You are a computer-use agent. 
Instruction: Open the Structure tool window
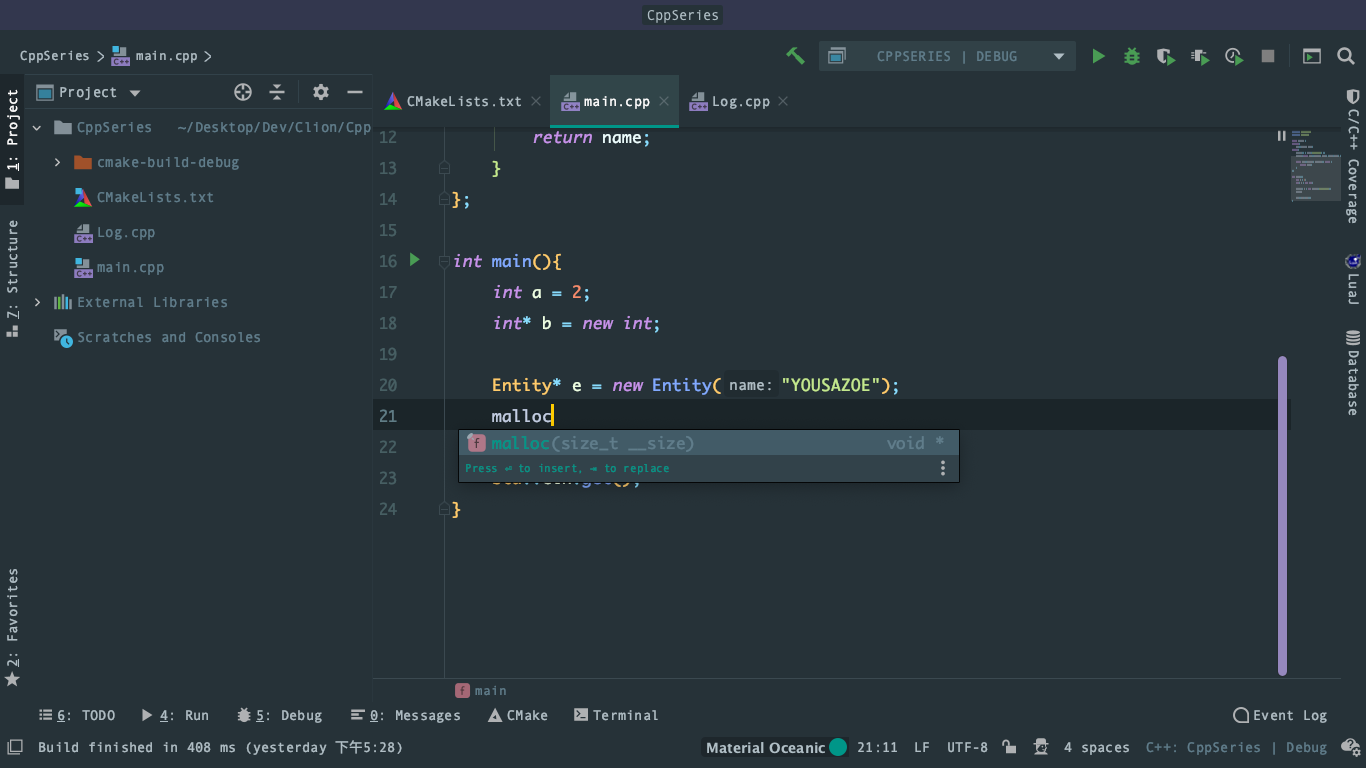13,278
